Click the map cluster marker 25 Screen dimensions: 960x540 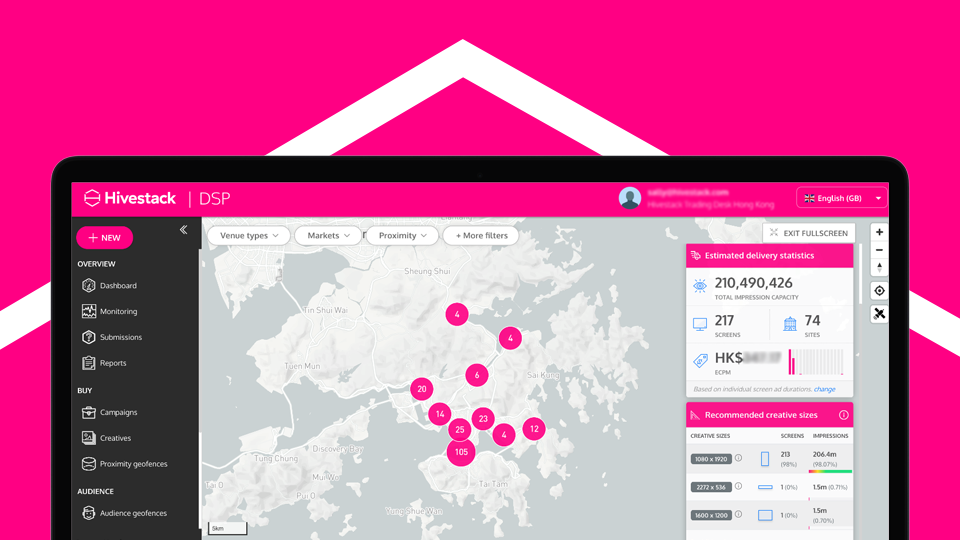tap(460, 430)
